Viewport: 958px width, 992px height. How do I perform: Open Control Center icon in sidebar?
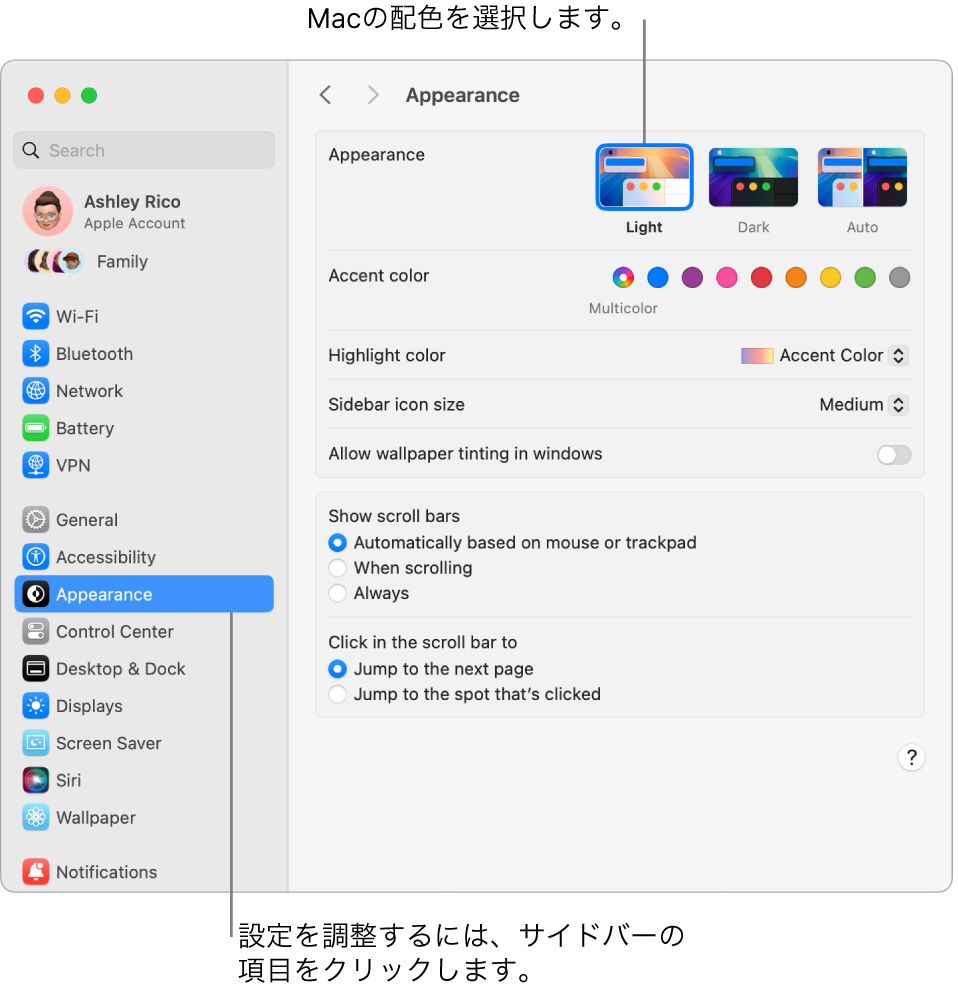pyautogui.click(x=35, y=631)
